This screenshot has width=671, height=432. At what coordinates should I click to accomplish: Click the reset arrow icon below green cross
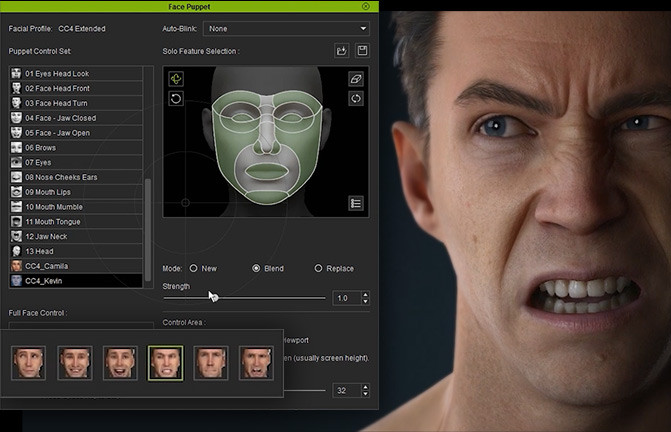pyautogui.click(x=176, y=99)
